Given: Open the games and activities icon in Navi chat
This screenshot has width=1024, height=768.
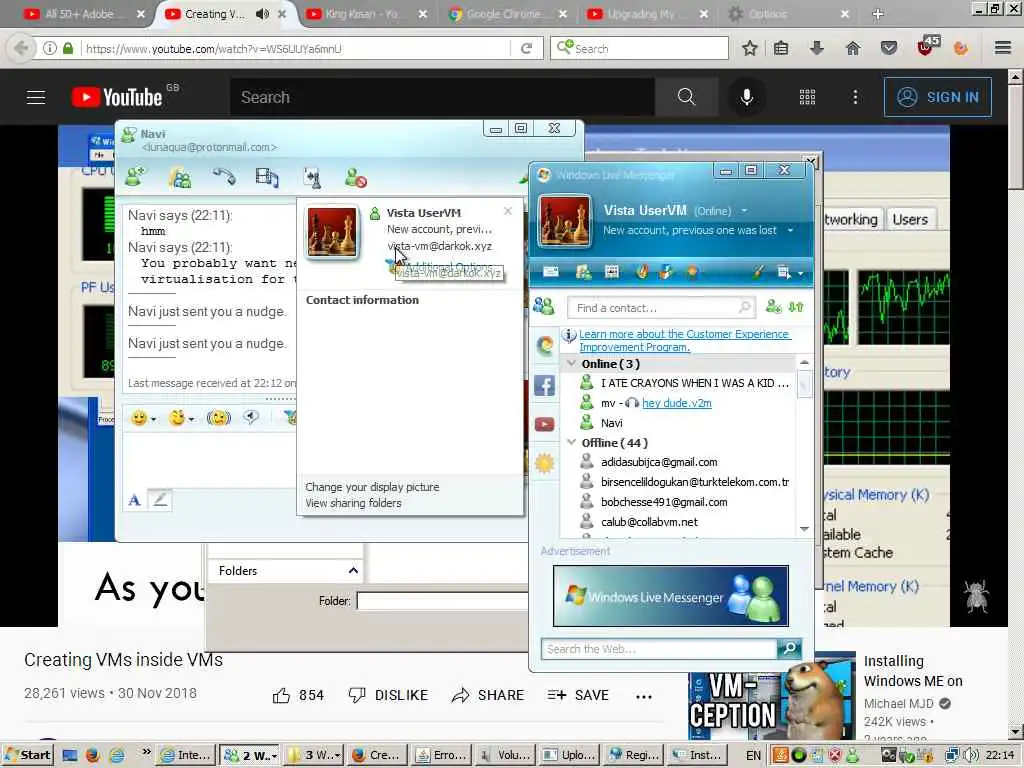Looking at the screenshot, I should 312,178.
